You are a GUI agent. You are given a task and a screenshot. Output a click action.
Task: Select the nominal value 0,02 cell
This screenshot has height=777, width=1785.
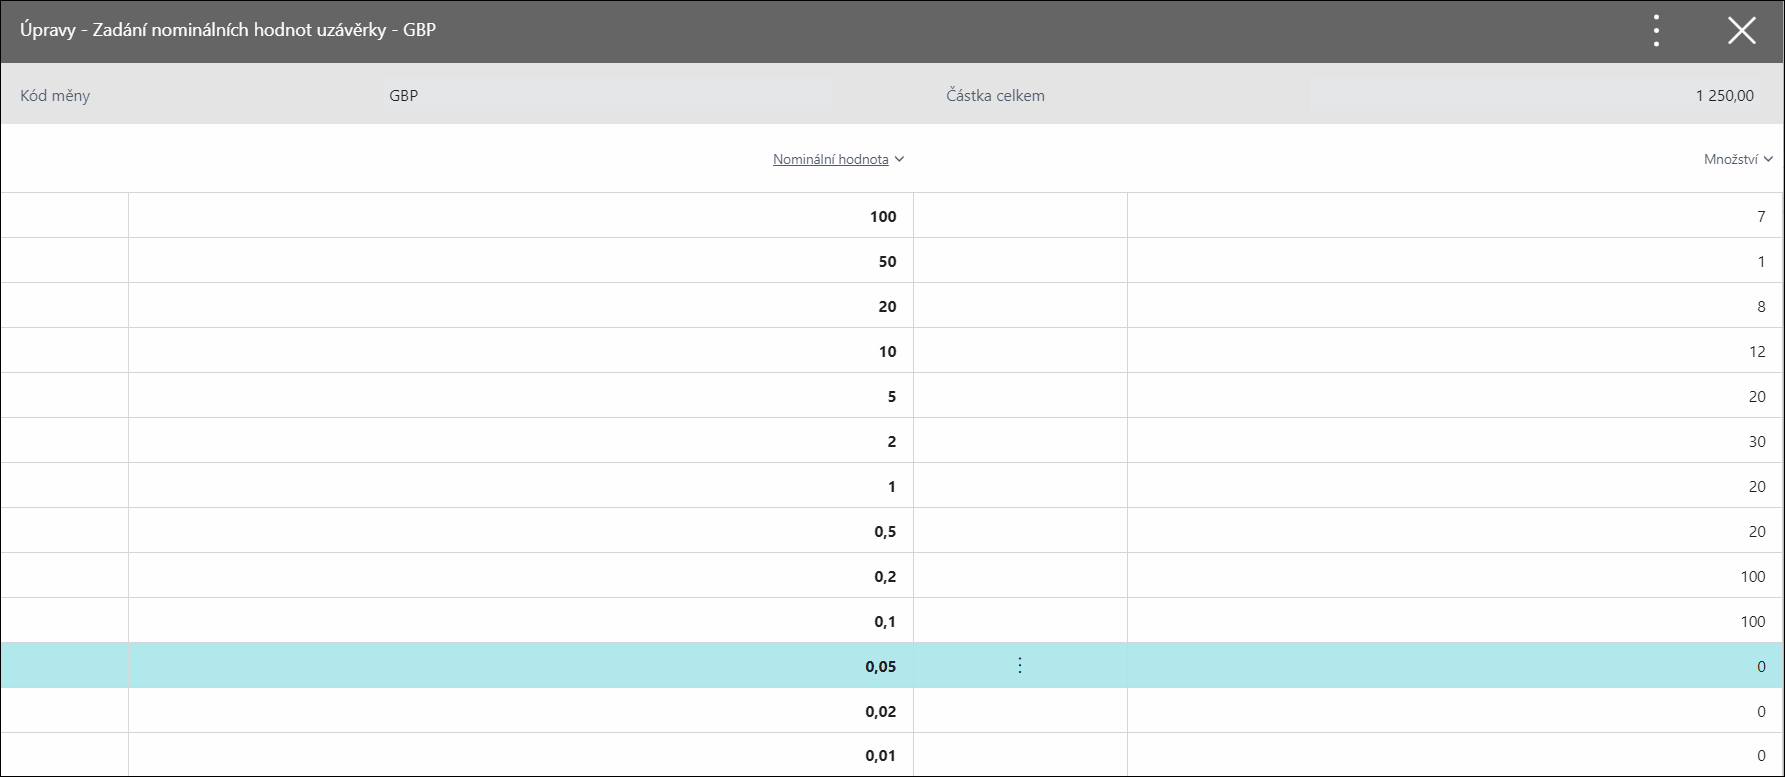click(521, 711)
